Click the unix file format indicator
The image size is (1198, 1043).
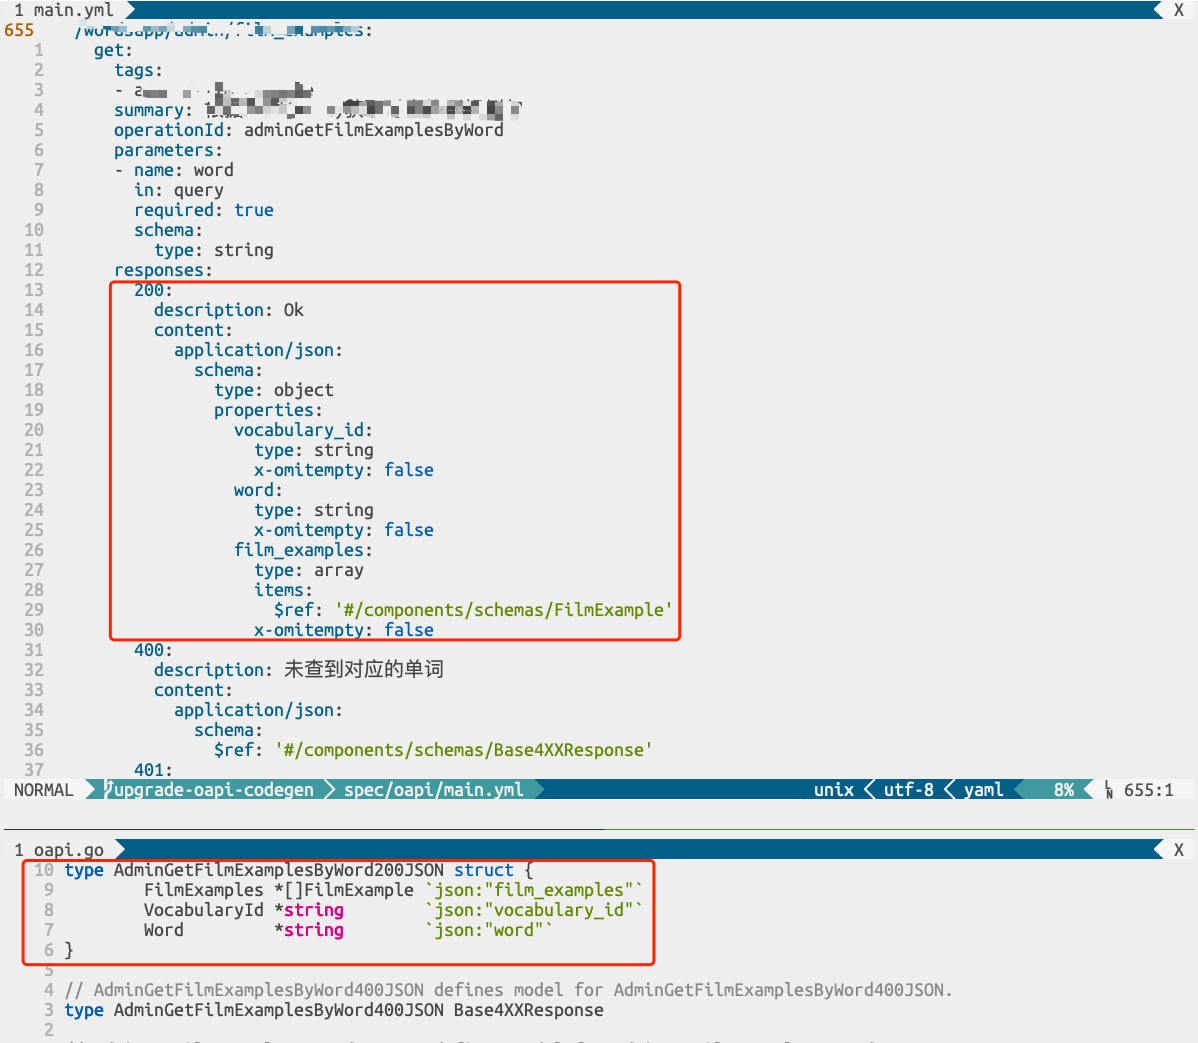(834, 790)
